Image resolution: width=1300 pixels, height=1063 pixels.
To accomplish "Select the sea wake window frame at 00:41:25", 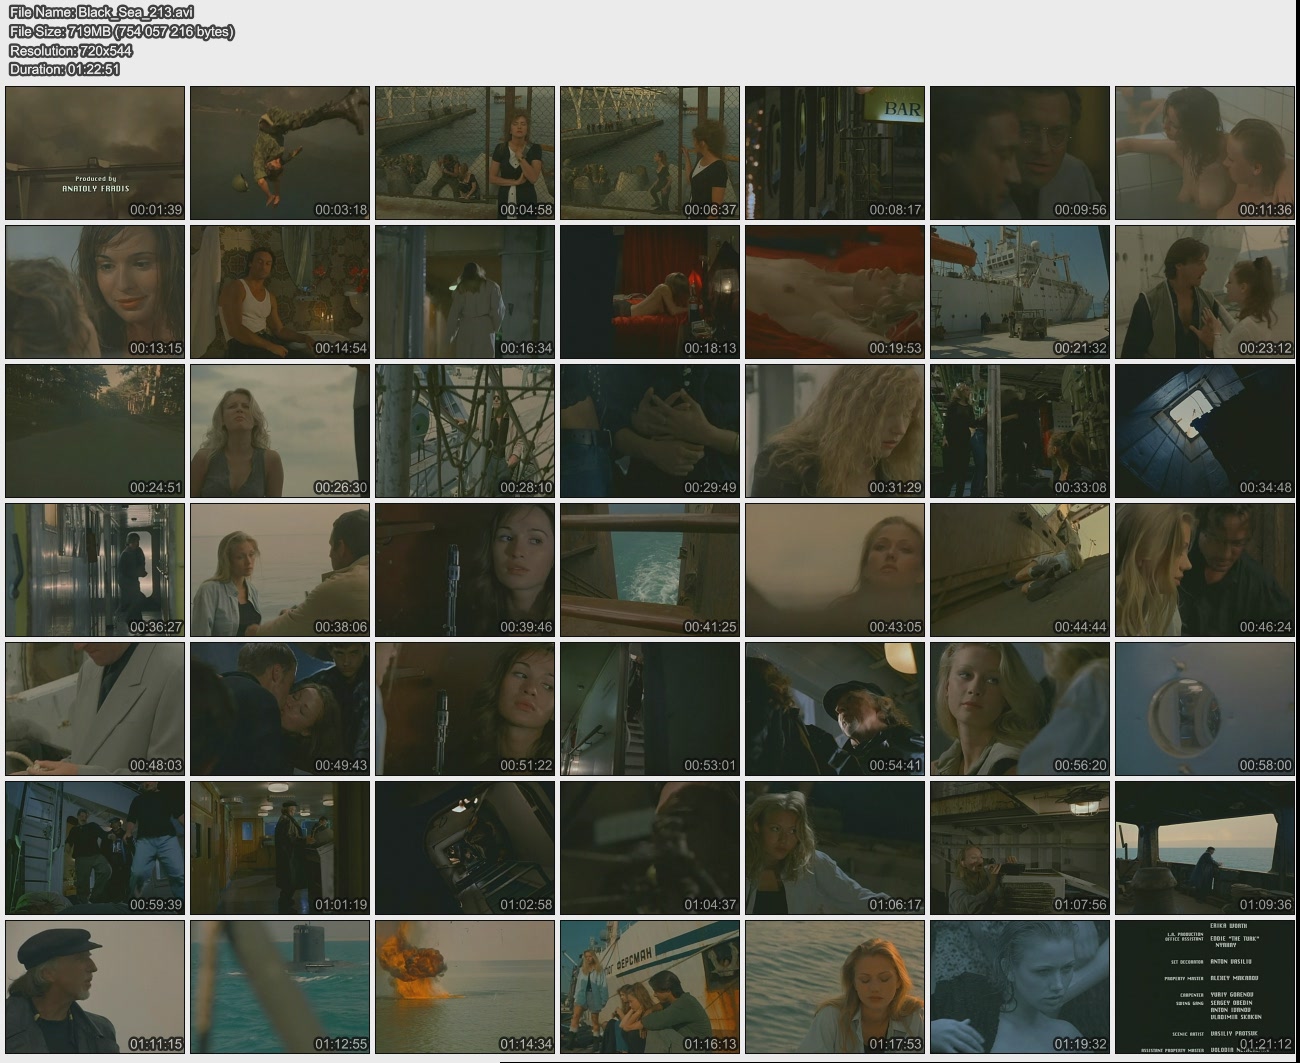I will coord(650,570).
